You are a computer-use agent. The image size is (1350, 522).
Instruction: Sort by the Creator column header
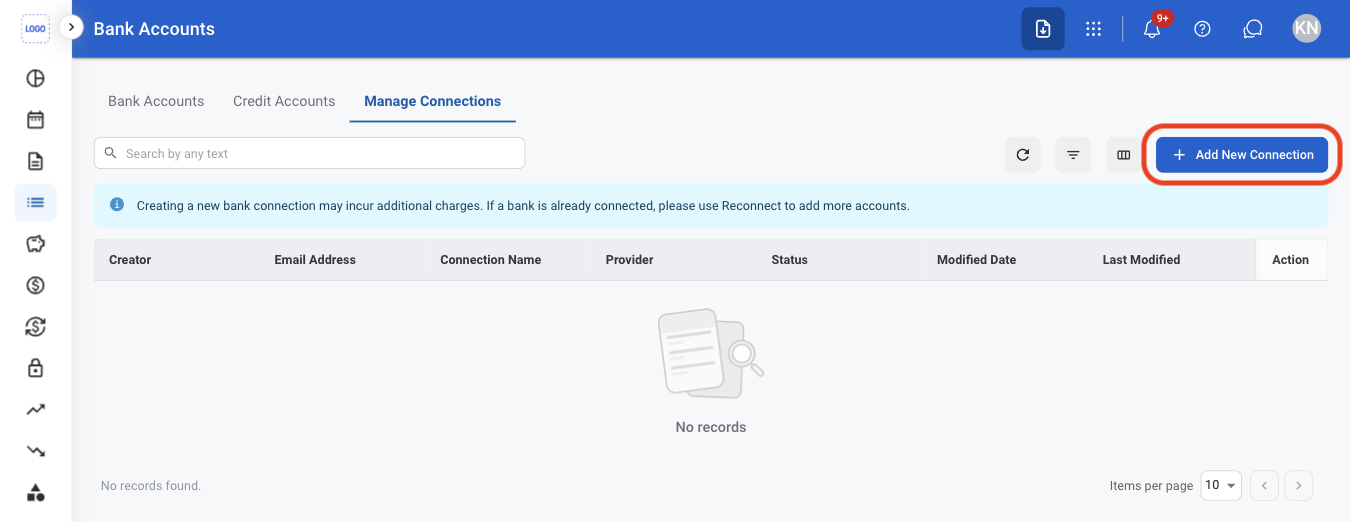click(x=130, y=259)
